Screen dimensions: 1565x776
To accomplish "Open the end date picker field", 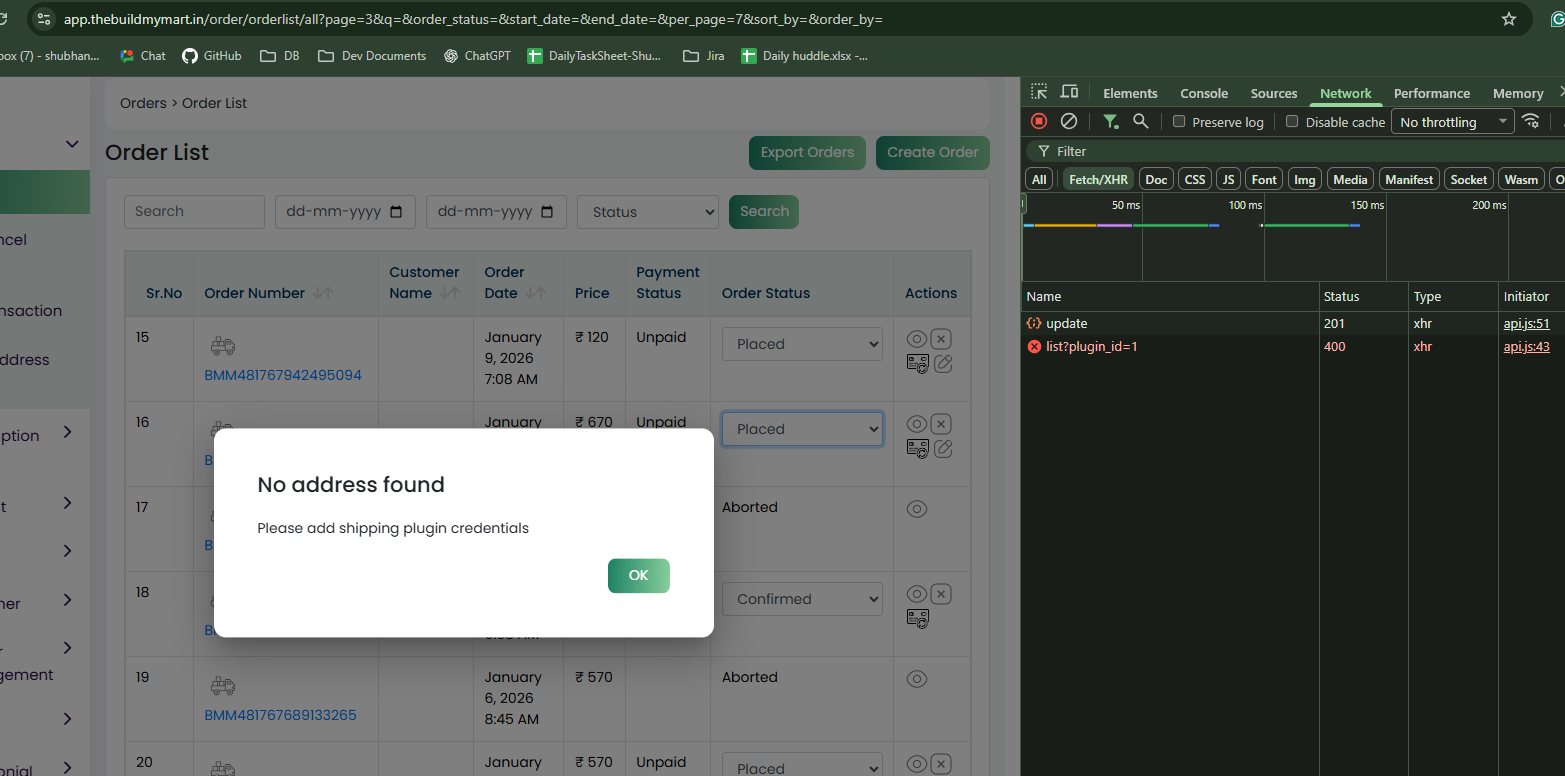I will click(496, 212).
